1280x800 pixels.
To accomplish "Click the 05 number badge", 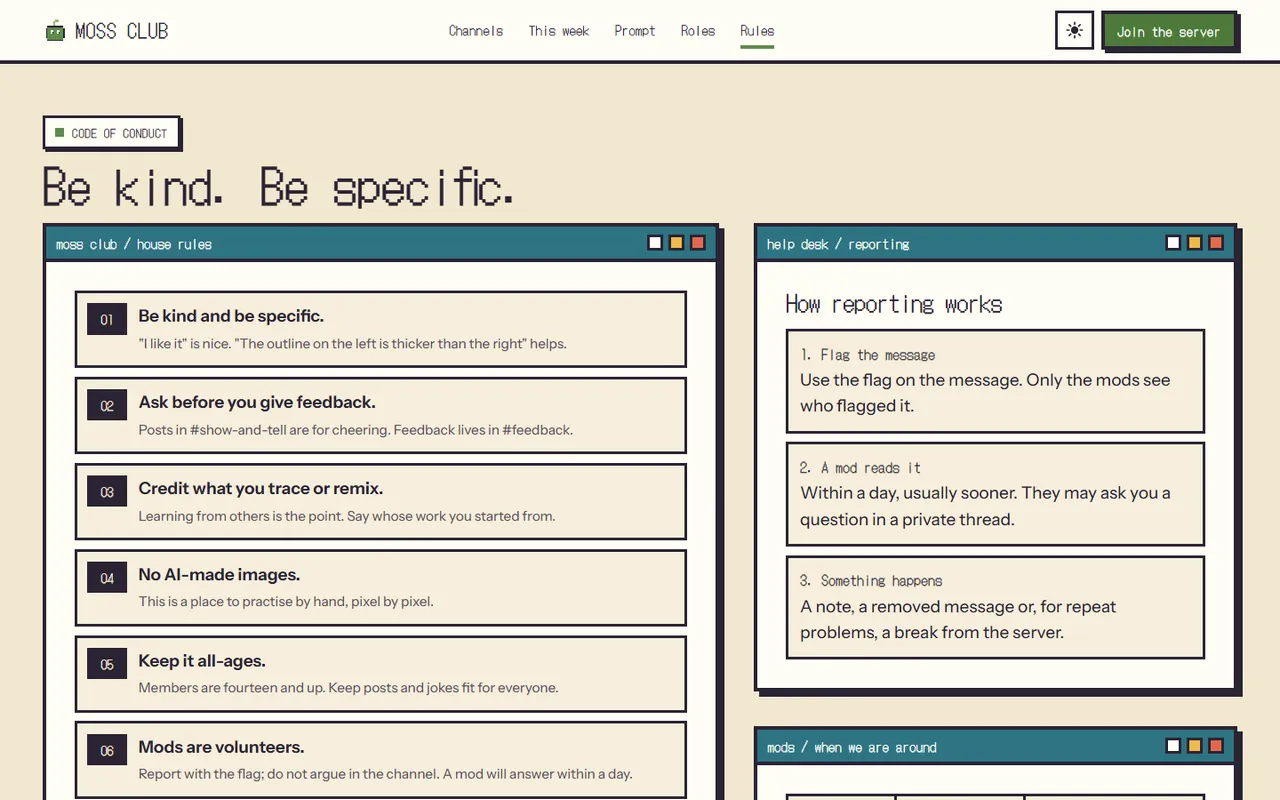I will point(107,664).
